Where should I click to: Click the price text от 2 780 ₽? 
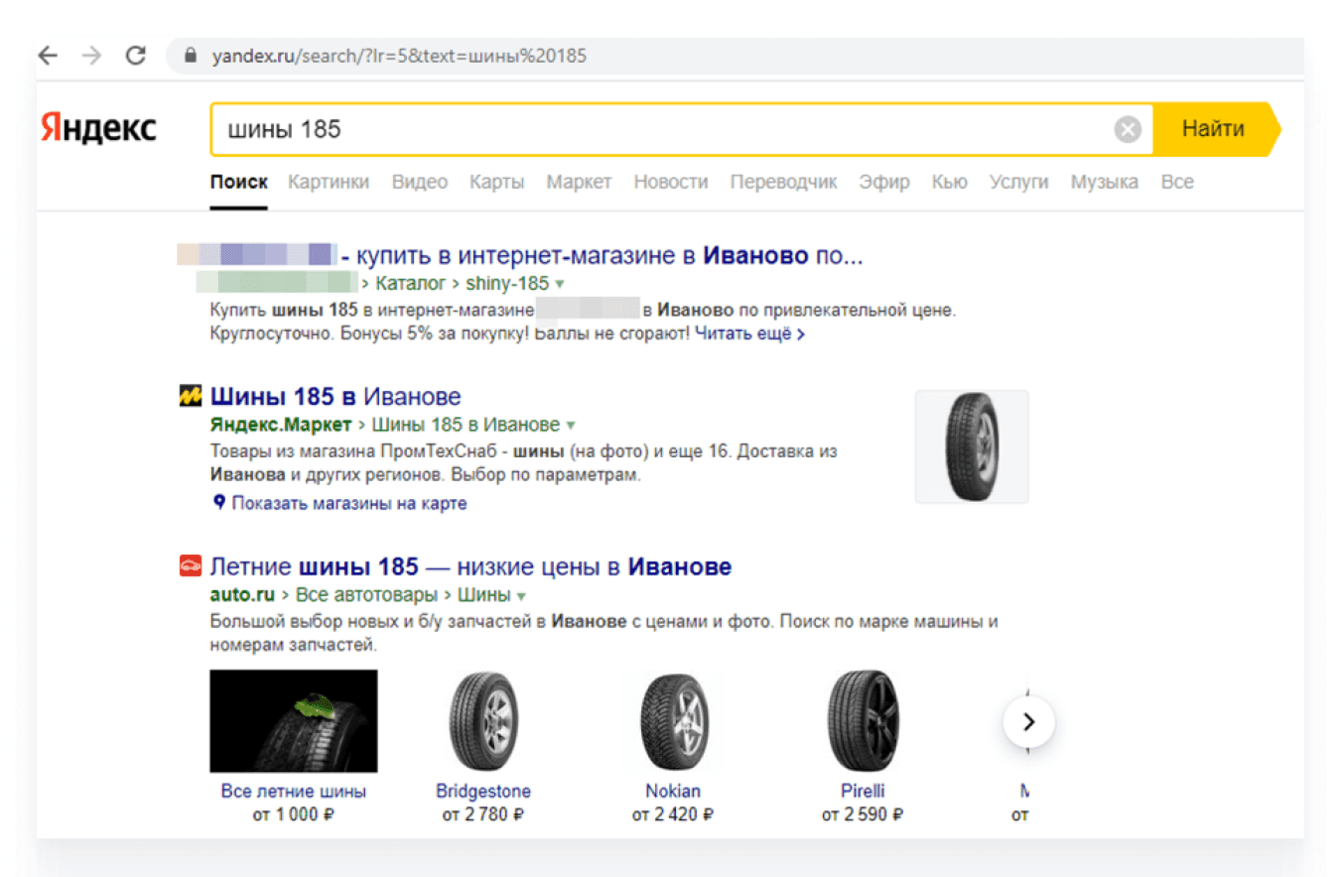click(x=483, y=815)
